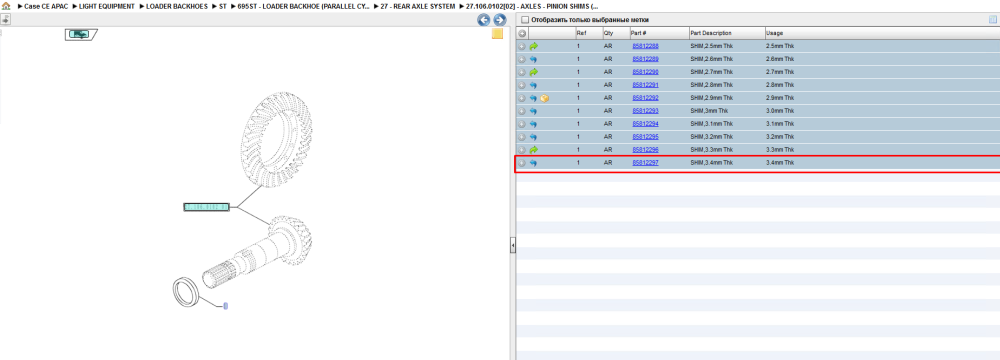The image size is (1000, 360).
Task: Collapse the parts panel with the splitter arrow
Action: pyautogui.click(x=513, y=246)
